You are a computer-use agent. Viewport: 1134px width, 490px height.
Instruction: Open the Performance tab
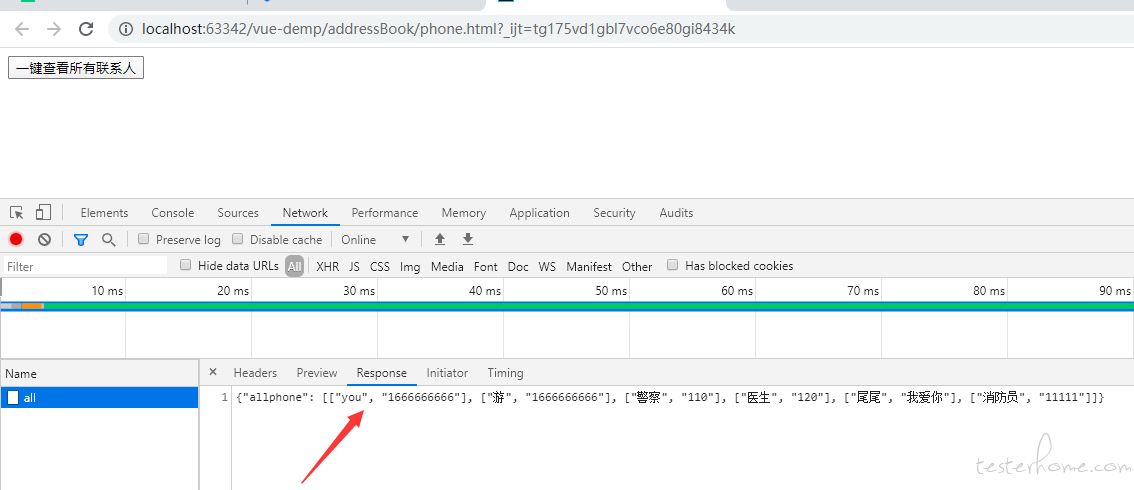coord(385,212)
